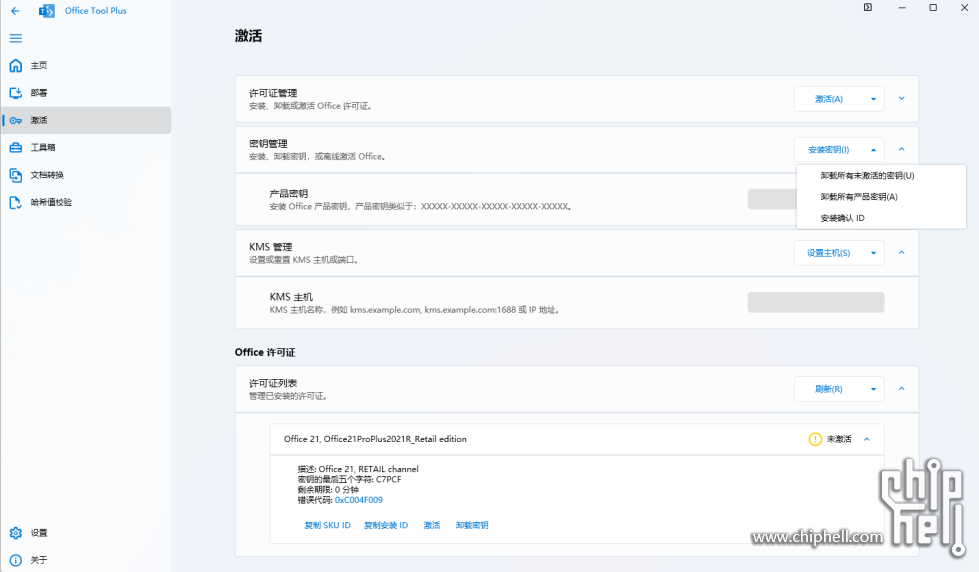Choose 安装确认 ID menu entry
This screenshot has width=979, height=572.
coord(881,218)
